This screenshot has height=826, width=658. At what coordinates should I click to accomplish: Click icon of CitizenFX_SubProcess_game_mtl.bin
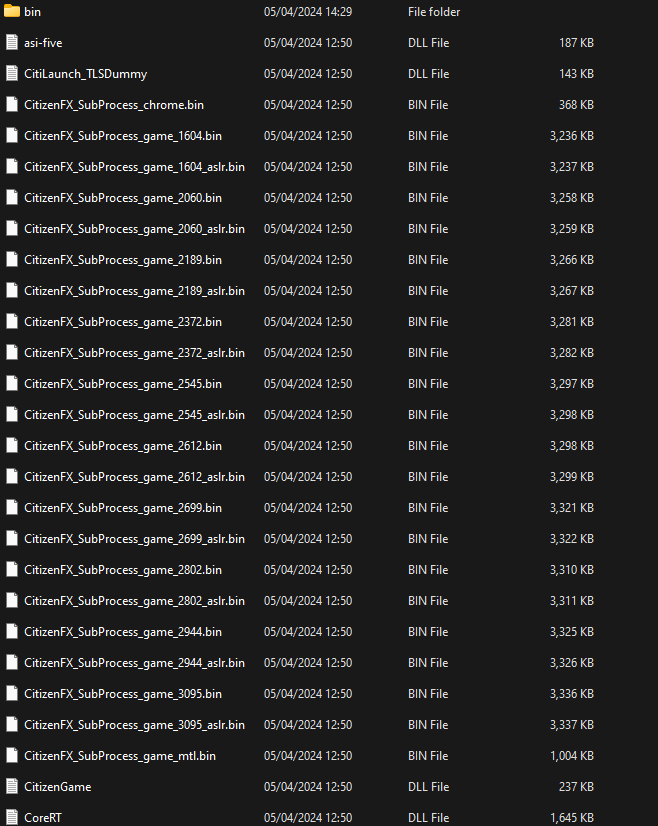(x=12, y=755)
